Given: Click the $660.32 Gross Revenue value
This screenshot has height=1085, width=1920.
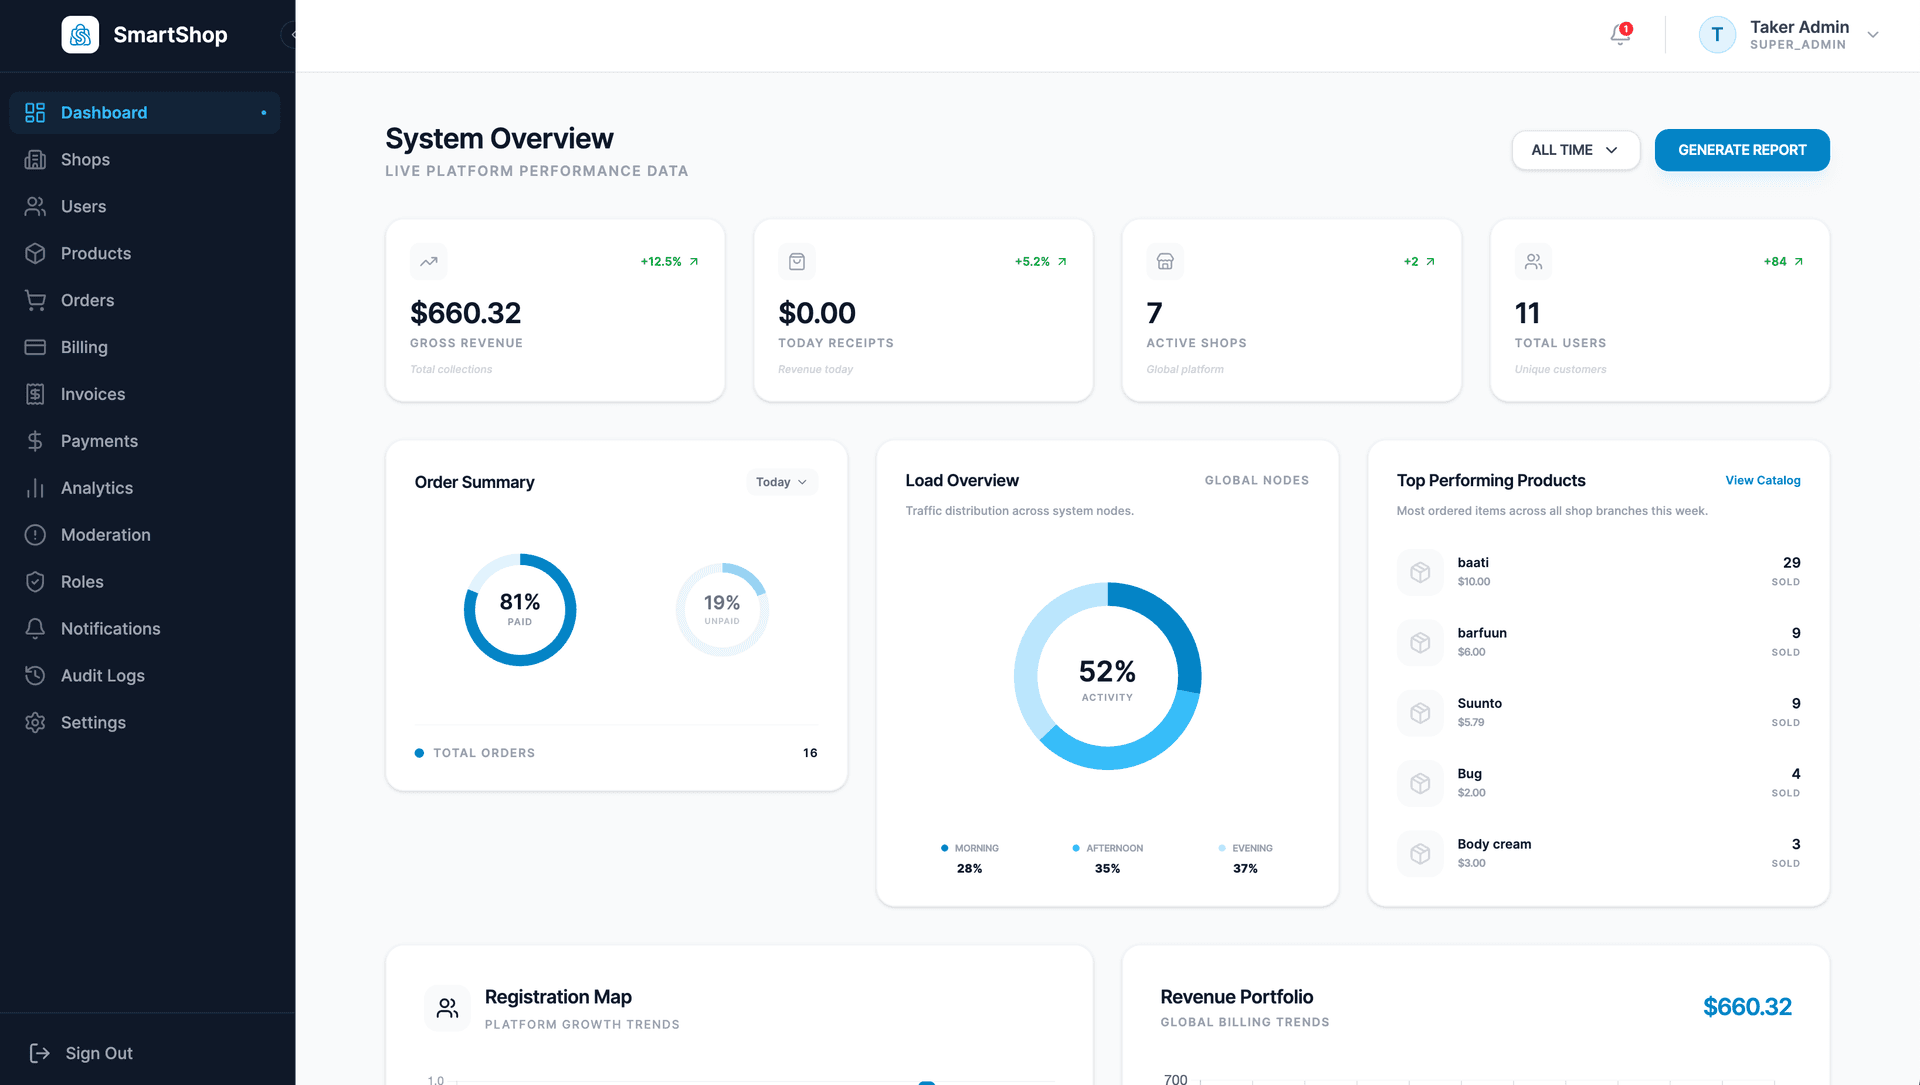Looking at the screenshot, I should 466,313.
